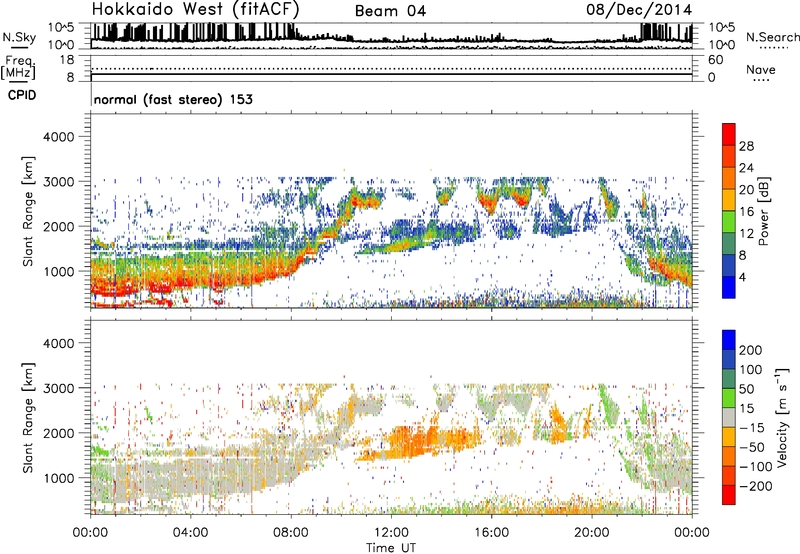Screen dimensions: 800x554
Task: Click the '04:00' time axis label
Action: pyautogui.click(x=190, y=533)
